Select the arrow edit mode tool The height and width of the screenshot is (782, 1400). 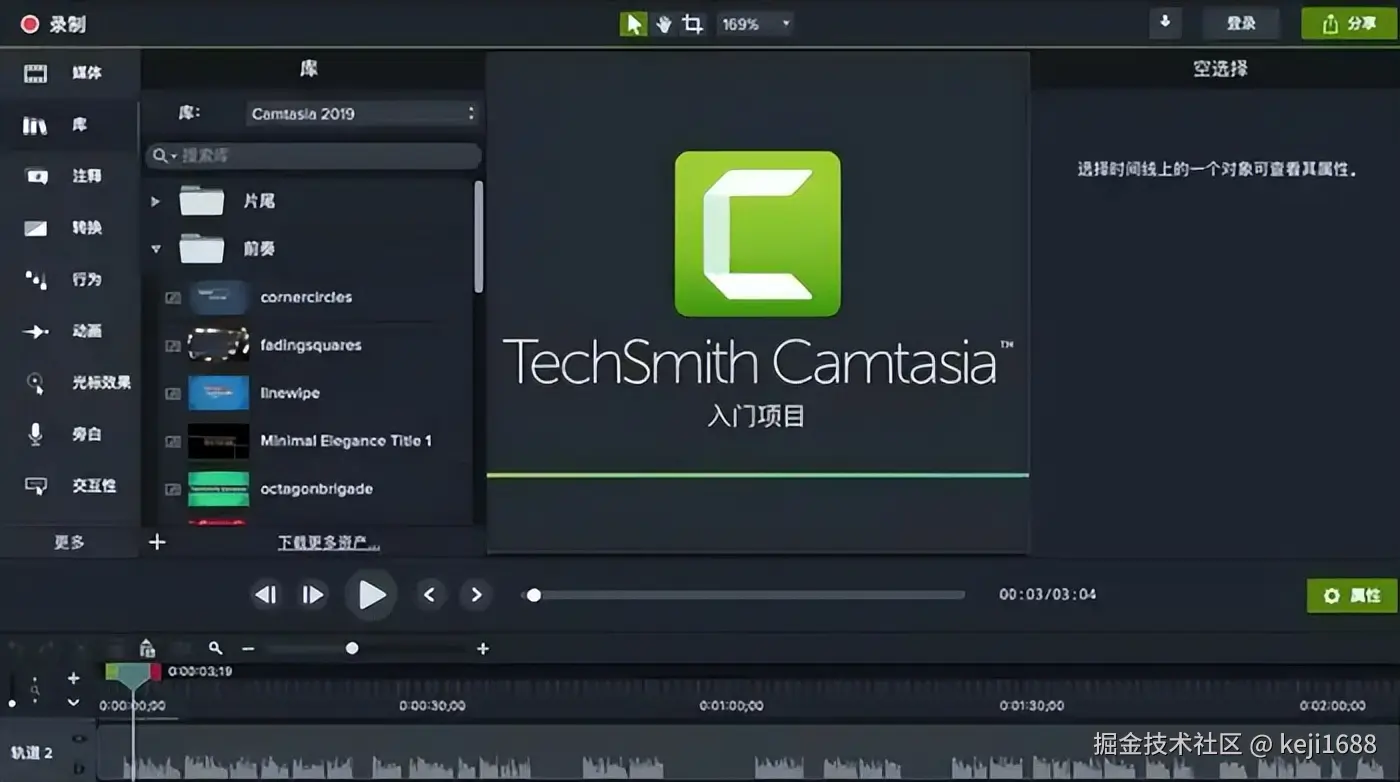[x=633, y=24]
